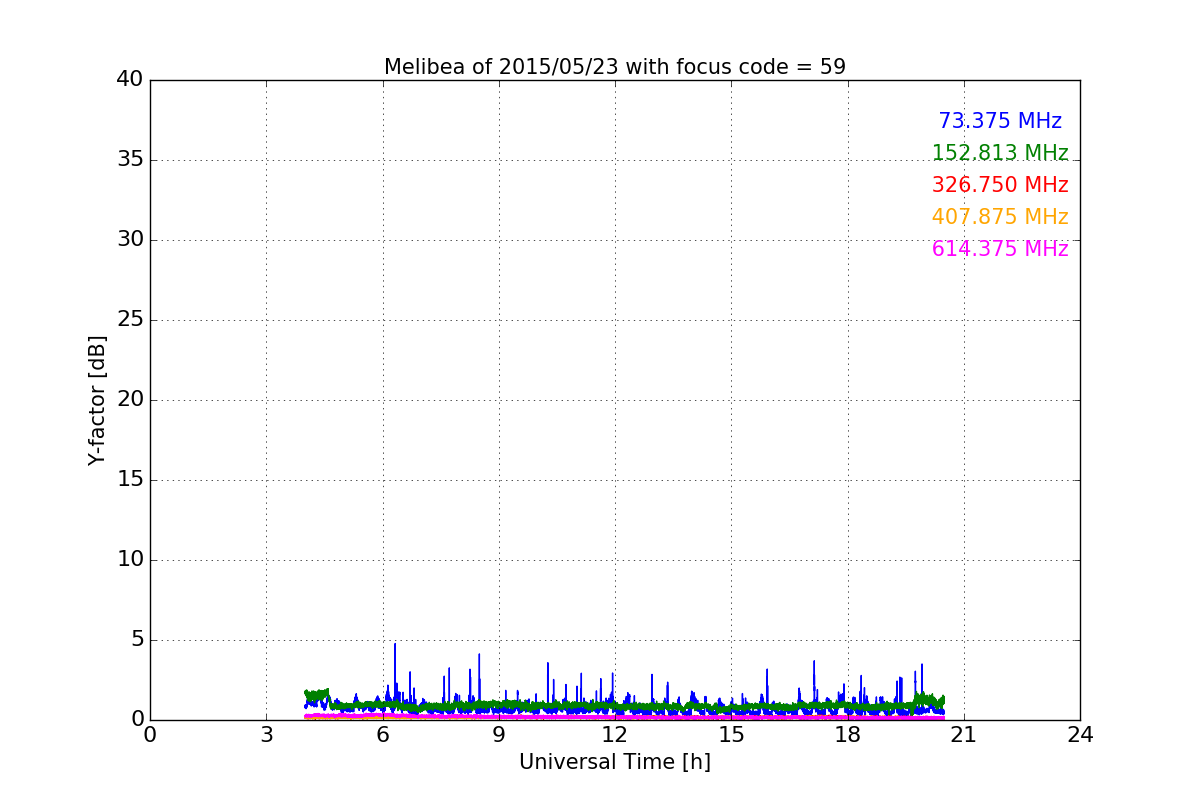Click y-axis tick label 35
The height and width of the screenshot is (800, 1200).
(x=130, y=160)
